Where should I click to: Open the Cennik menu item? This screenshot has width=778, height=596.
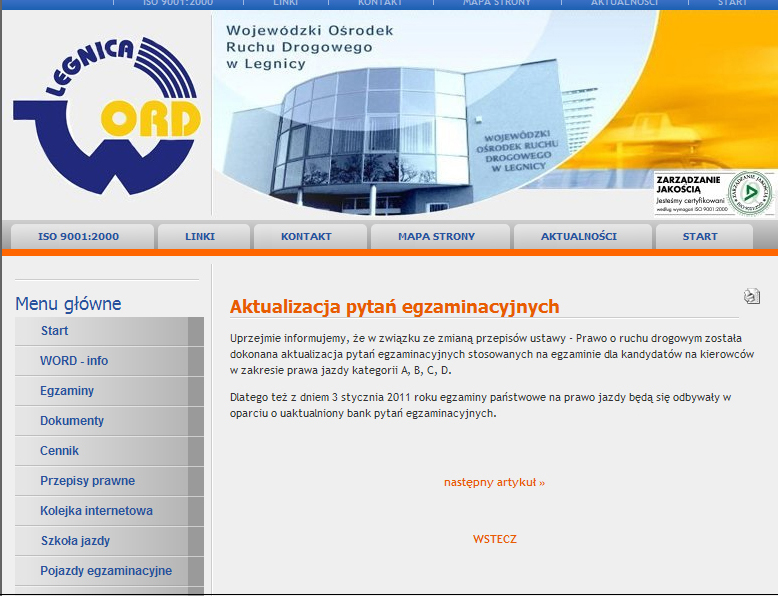(109, 451)
